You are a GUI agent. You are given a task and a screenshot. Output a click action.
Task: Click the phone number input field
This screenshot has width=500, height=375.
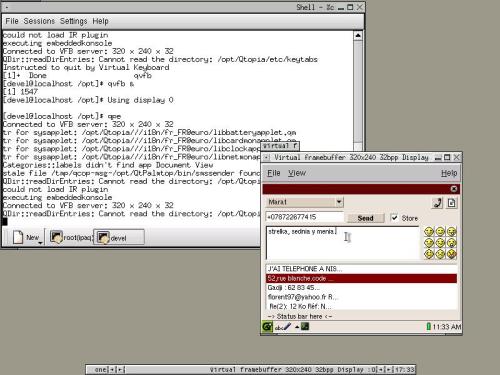[305, 217]
